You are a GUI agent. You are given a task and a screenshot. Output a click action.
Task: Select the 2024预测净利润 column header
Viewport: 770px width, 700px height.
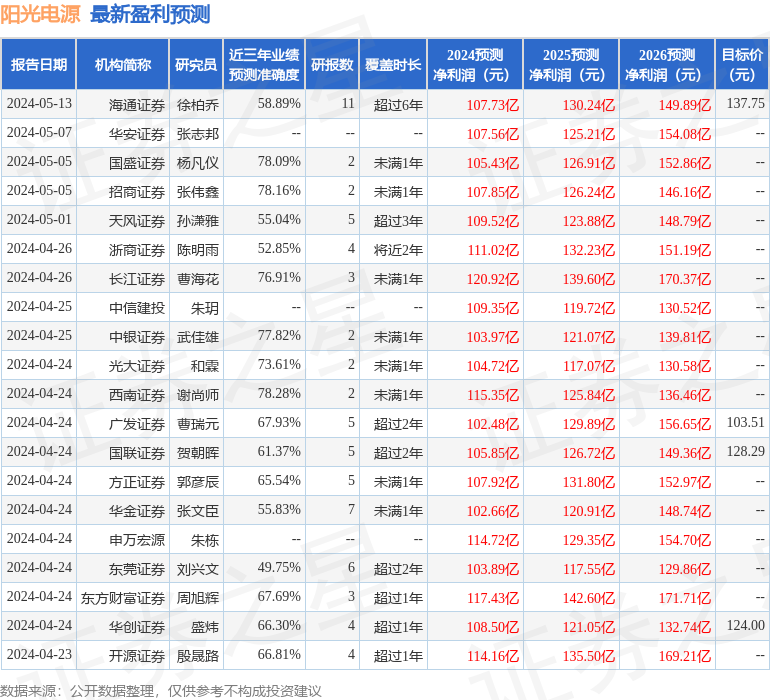[x=475, y=64]
